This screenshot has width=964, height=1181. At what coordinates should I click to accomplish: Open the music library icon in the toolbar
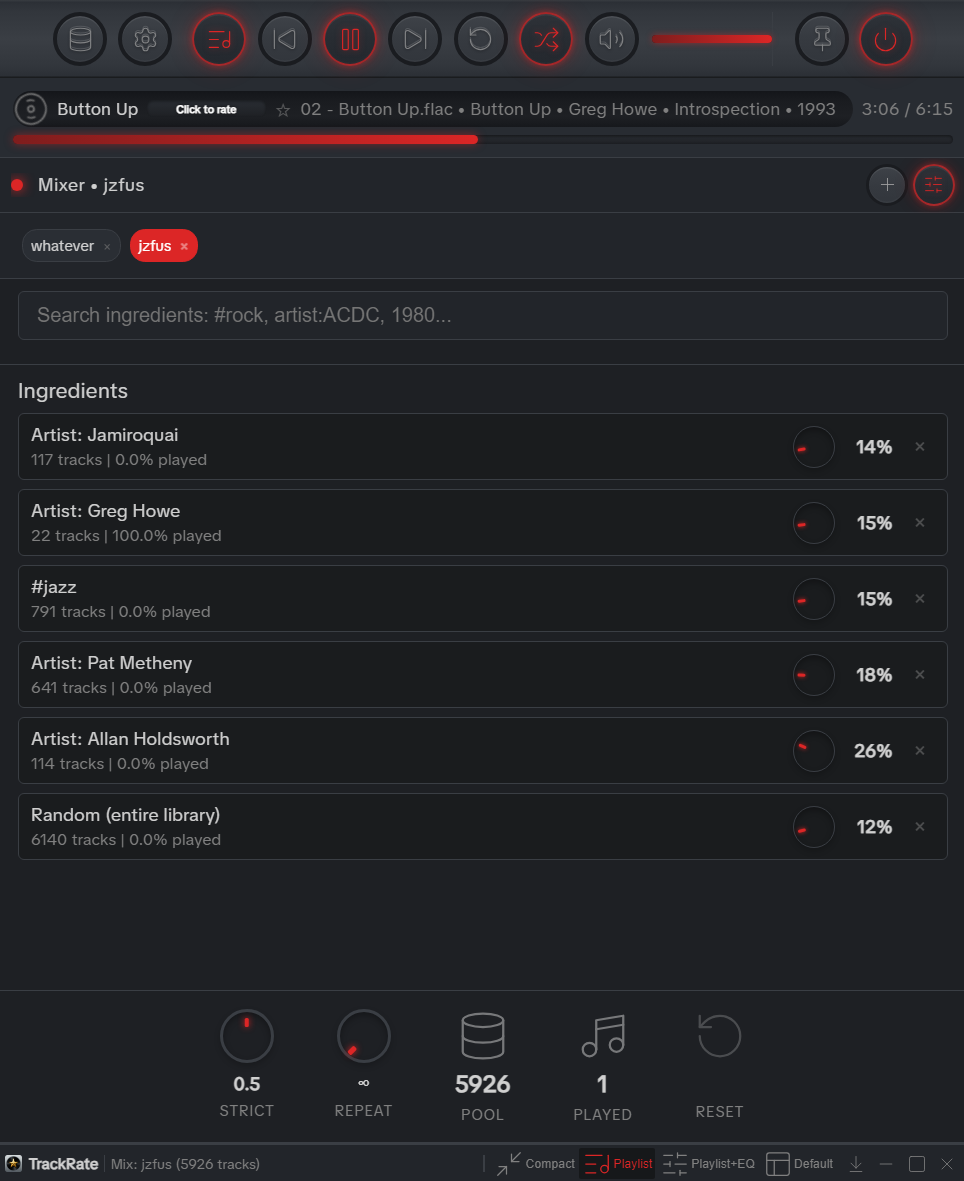tap(80, 39)
